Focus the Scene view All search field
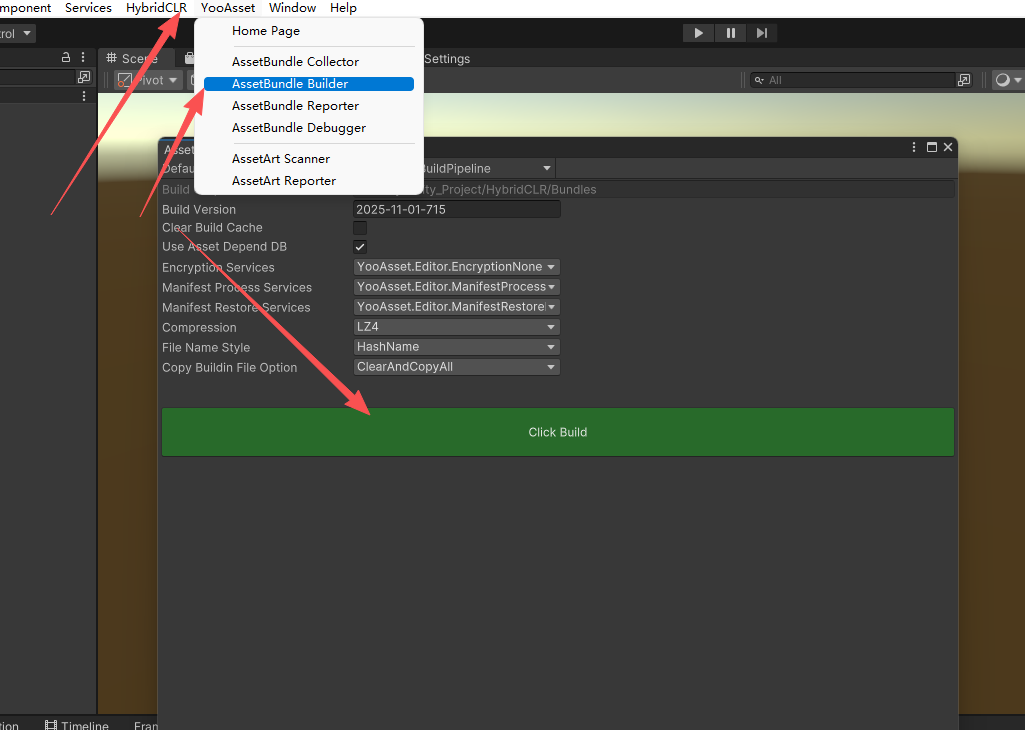 tap(853, 80)
